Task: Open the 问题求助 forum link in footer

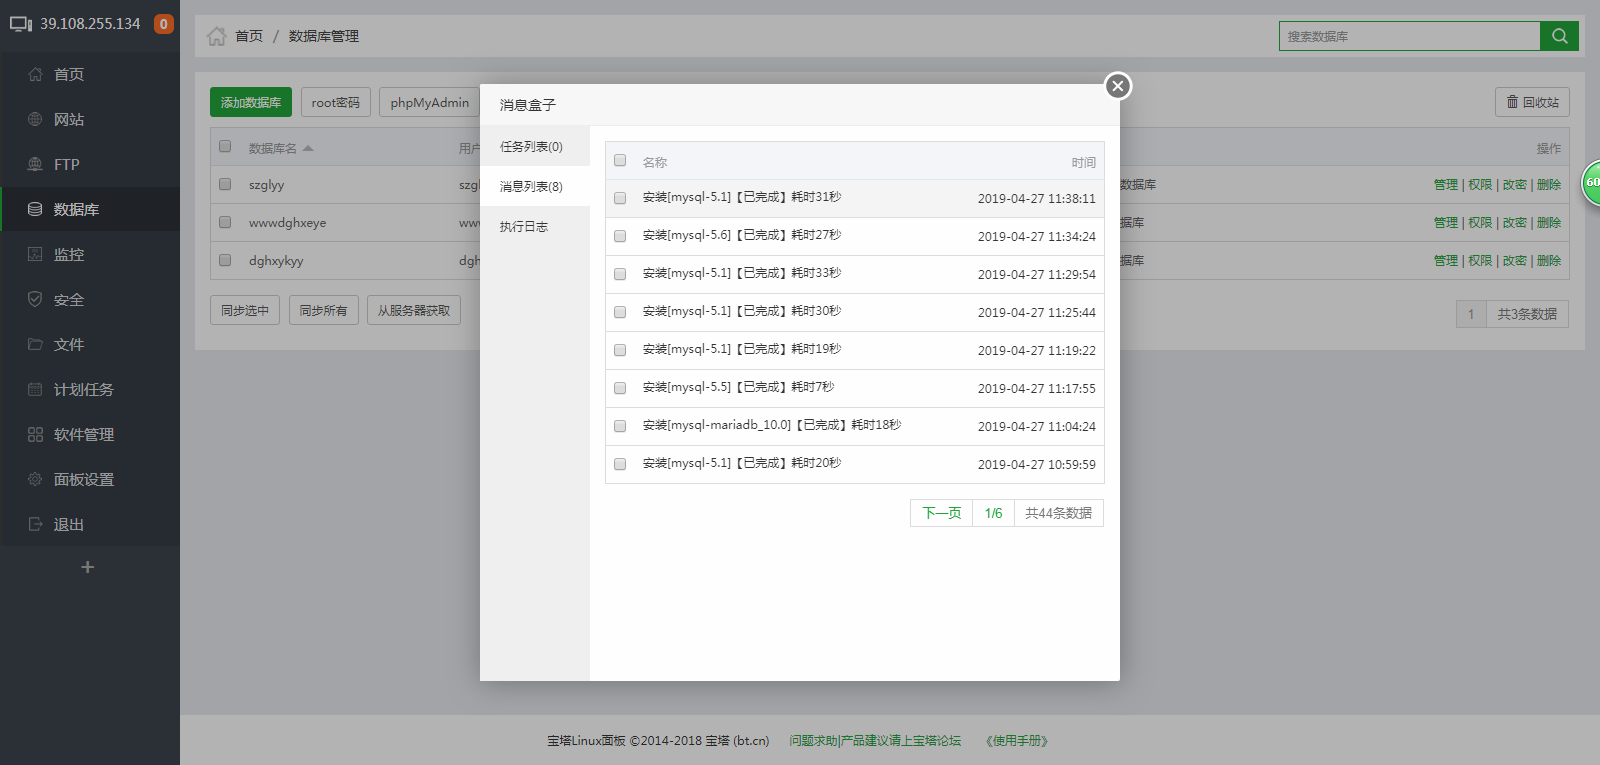Action: (875, 741)
